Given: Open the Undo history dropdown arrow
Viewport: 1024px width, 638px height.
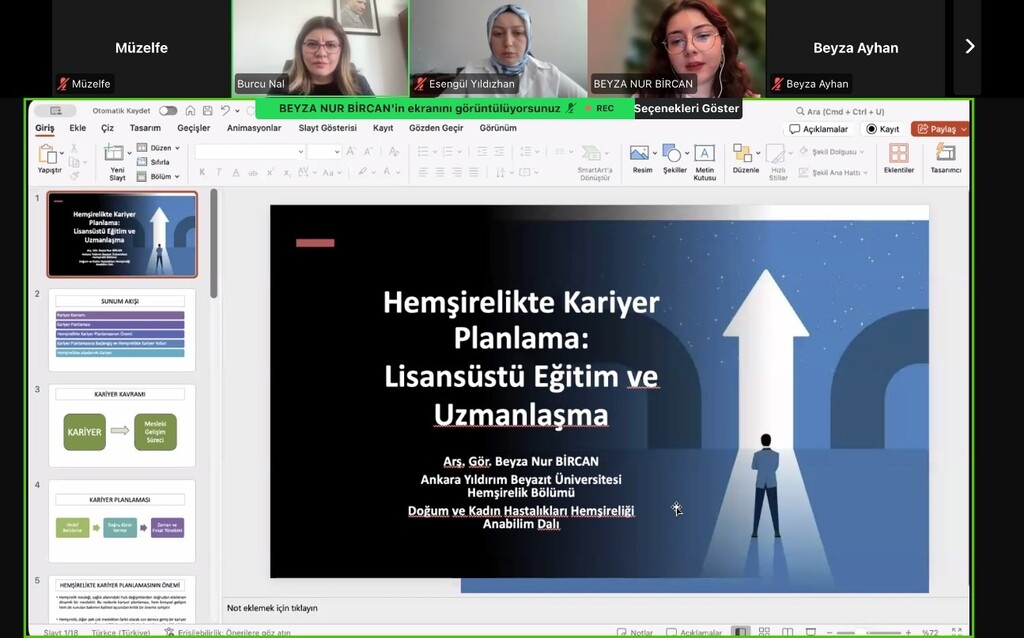Looking at the screenshot, I should [x=237, y=111].
